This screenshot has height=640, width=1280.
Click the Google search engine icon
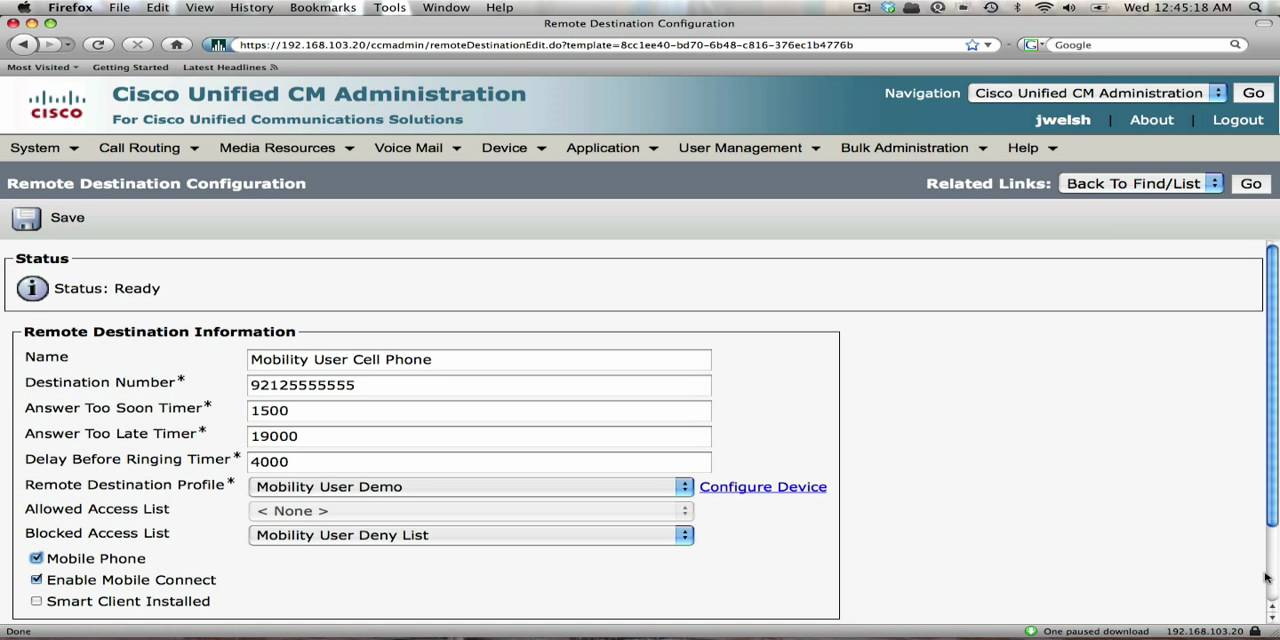(1031, 45)
